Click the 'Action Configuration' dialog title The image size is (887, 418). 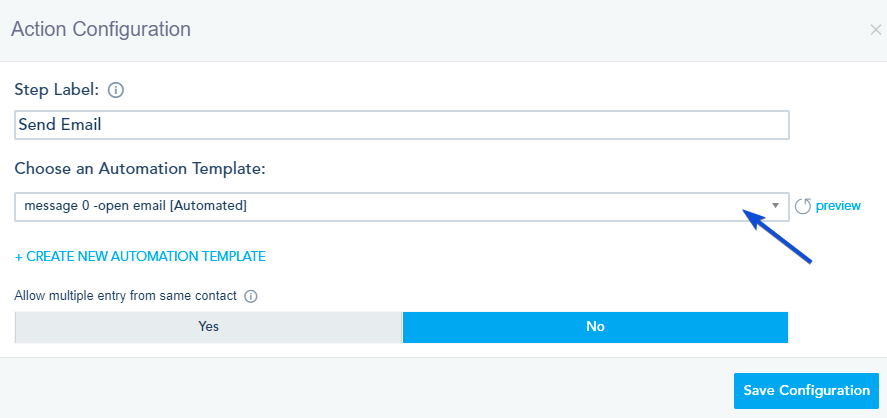pyautogui.click(x=101, y=30)
